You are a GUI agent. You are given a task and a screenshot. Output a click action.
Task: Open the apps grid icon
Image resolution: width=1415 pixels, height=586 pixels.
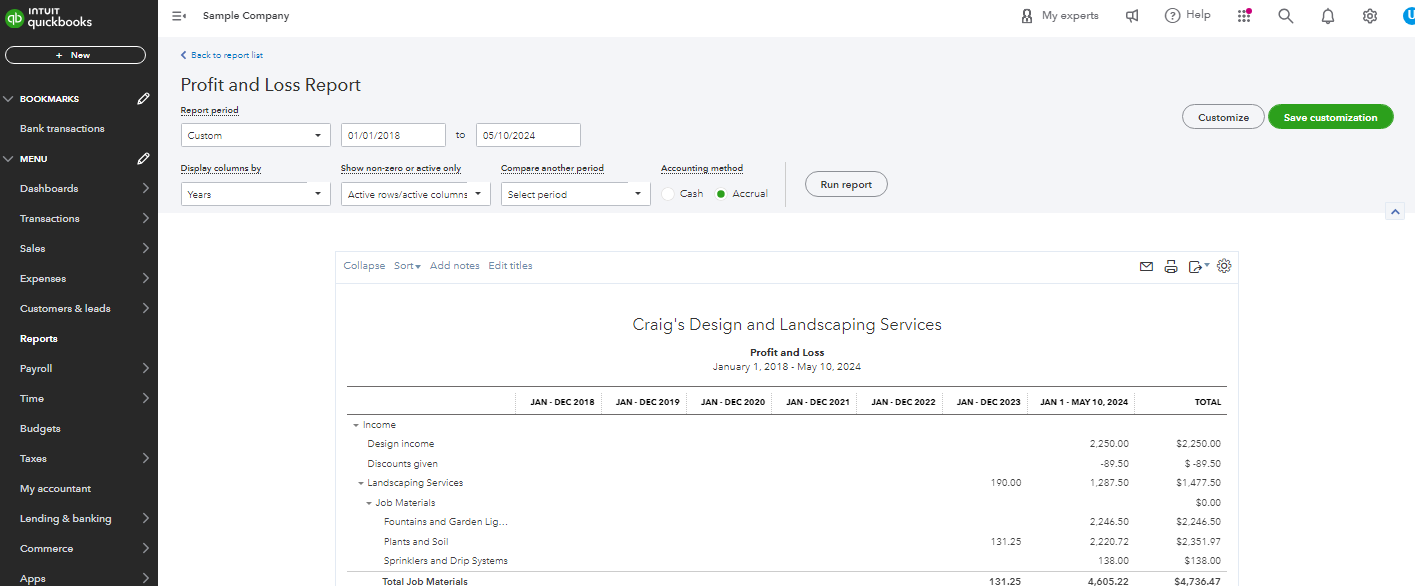click(1244, 16)
